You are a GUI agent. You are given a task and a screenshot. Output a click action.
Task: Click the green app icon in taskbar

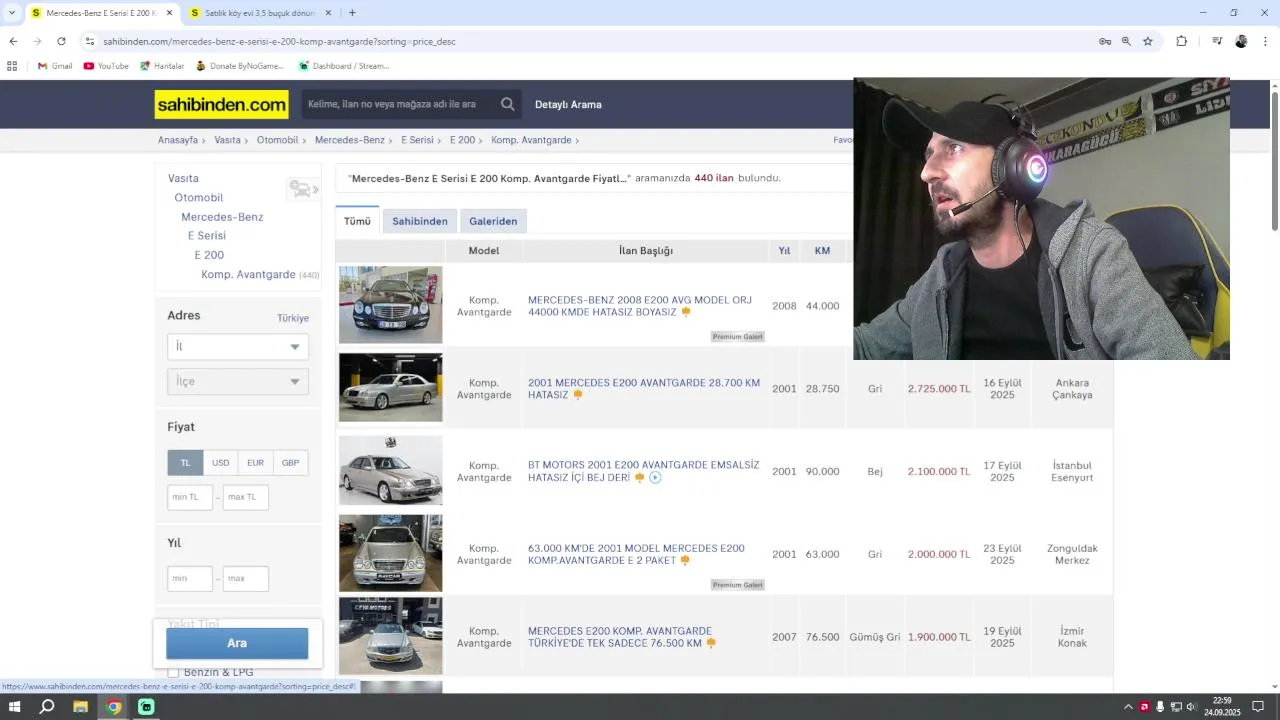[146, 707]
